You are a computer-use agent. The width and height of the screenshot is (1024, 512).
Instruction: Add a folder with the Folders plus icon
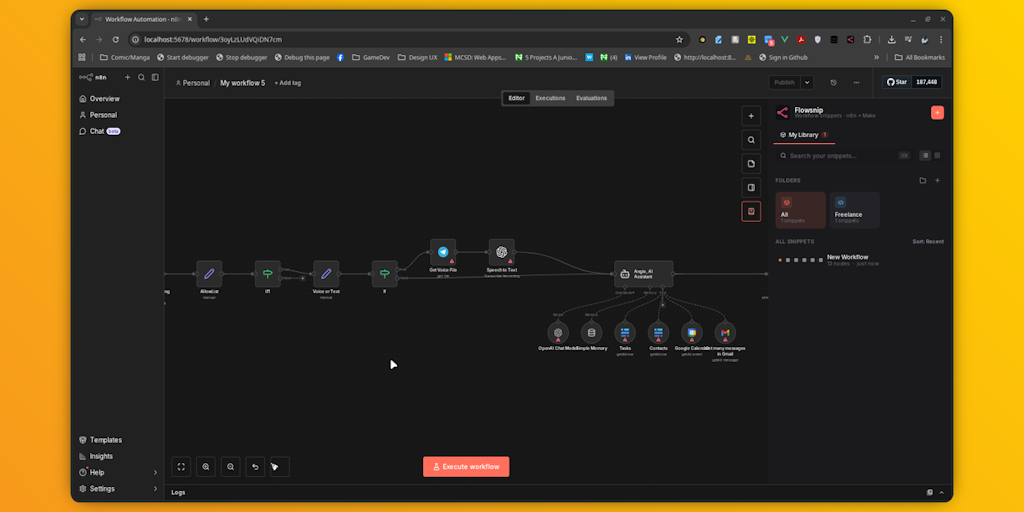[937, 180]
